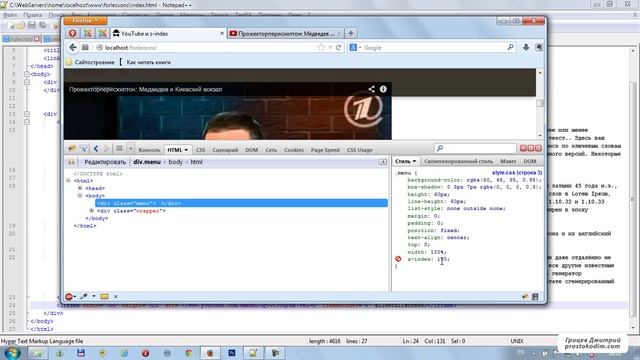The width and height of the screenshot is (640, 360).
Task: Open the HTML tab dropdown arrow
Action: click(186, 150)
